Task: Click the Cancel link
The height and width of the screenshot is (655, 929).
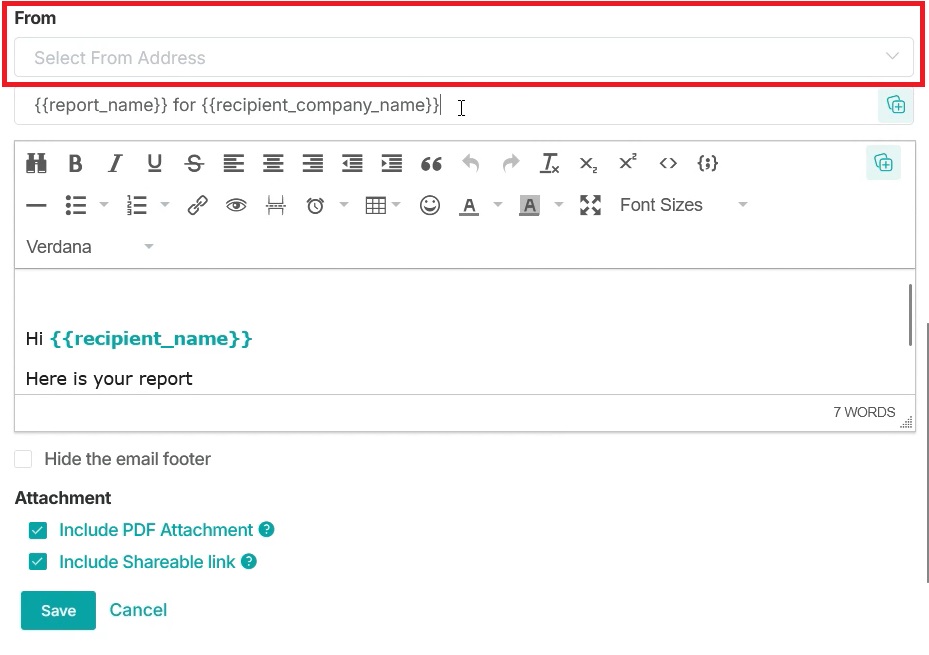Action: pos(138,610)
